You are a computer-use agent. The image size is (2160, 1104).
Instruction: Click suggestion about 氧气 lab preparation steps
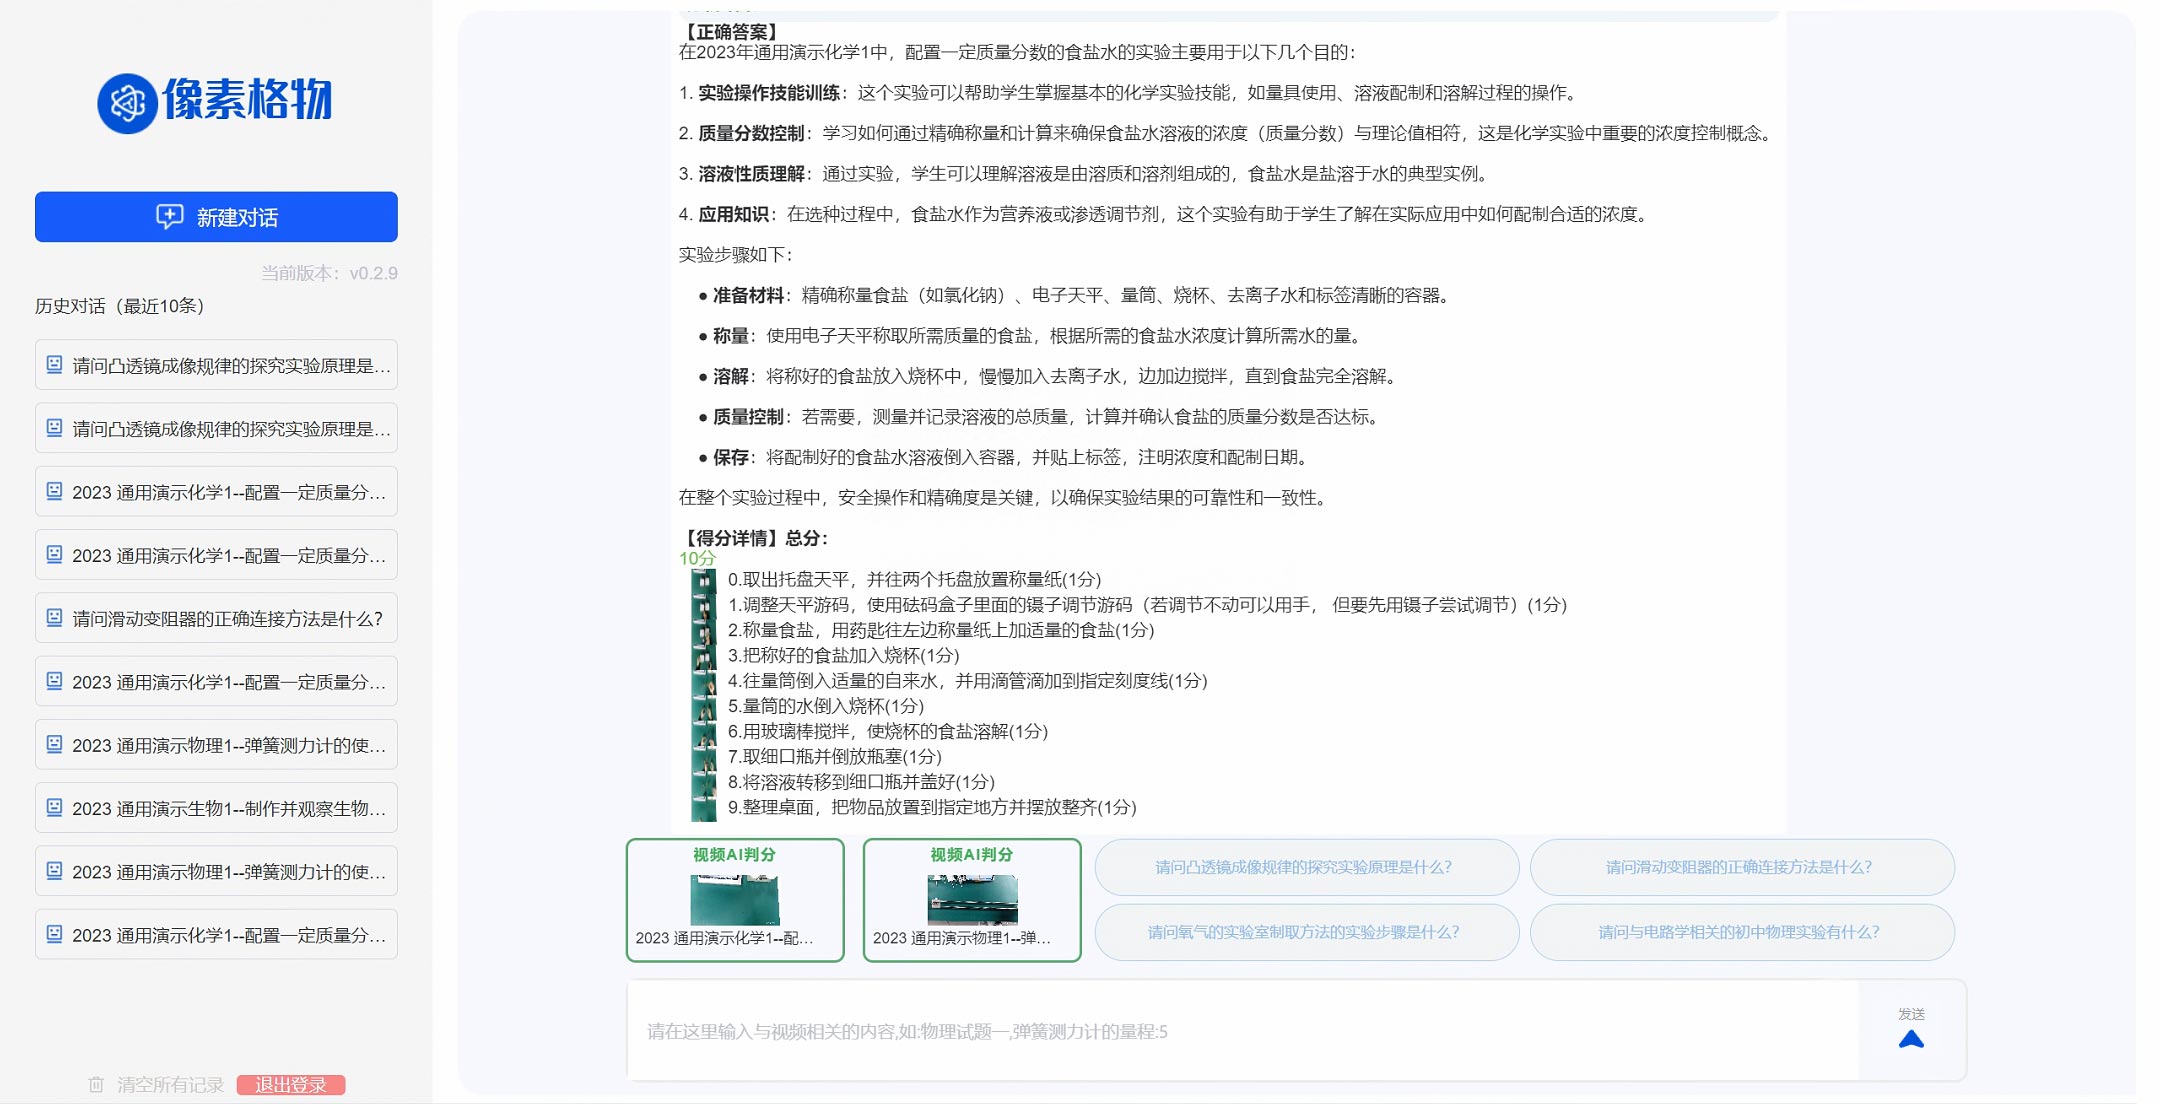tap(1305, 932)
